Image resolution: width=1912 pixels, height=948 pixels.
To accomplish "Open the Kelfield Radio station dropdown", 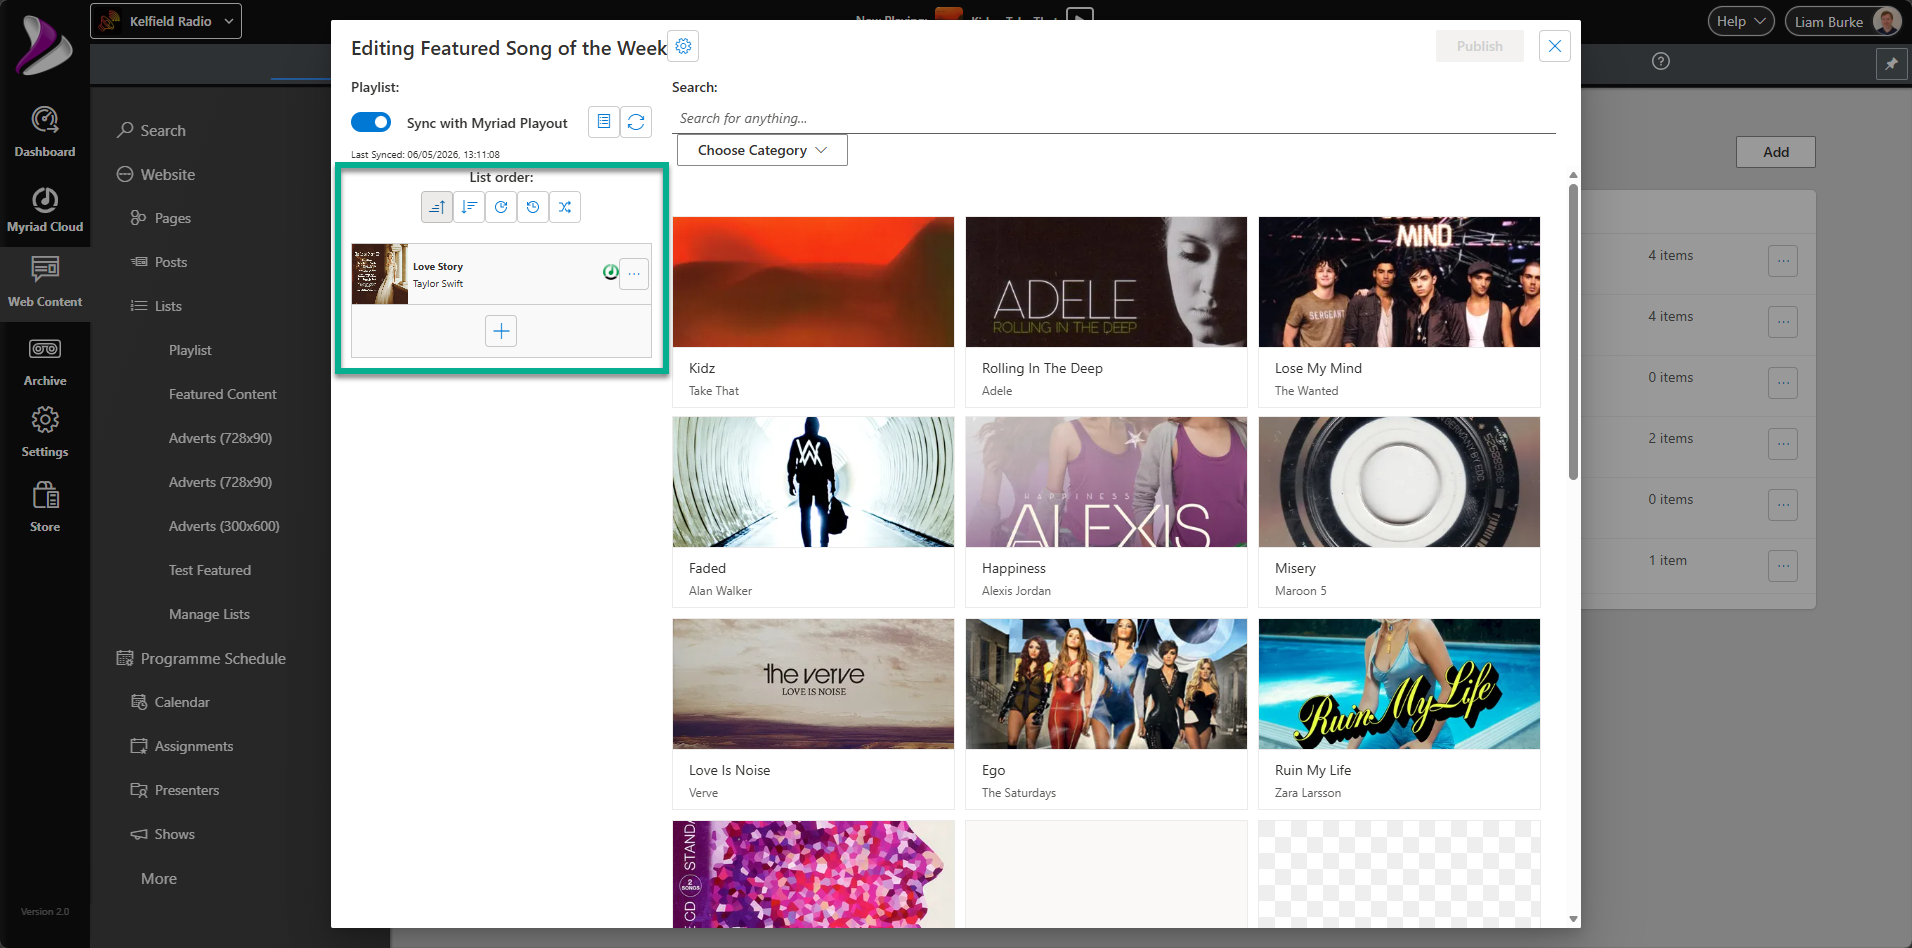I will (166, 21).
